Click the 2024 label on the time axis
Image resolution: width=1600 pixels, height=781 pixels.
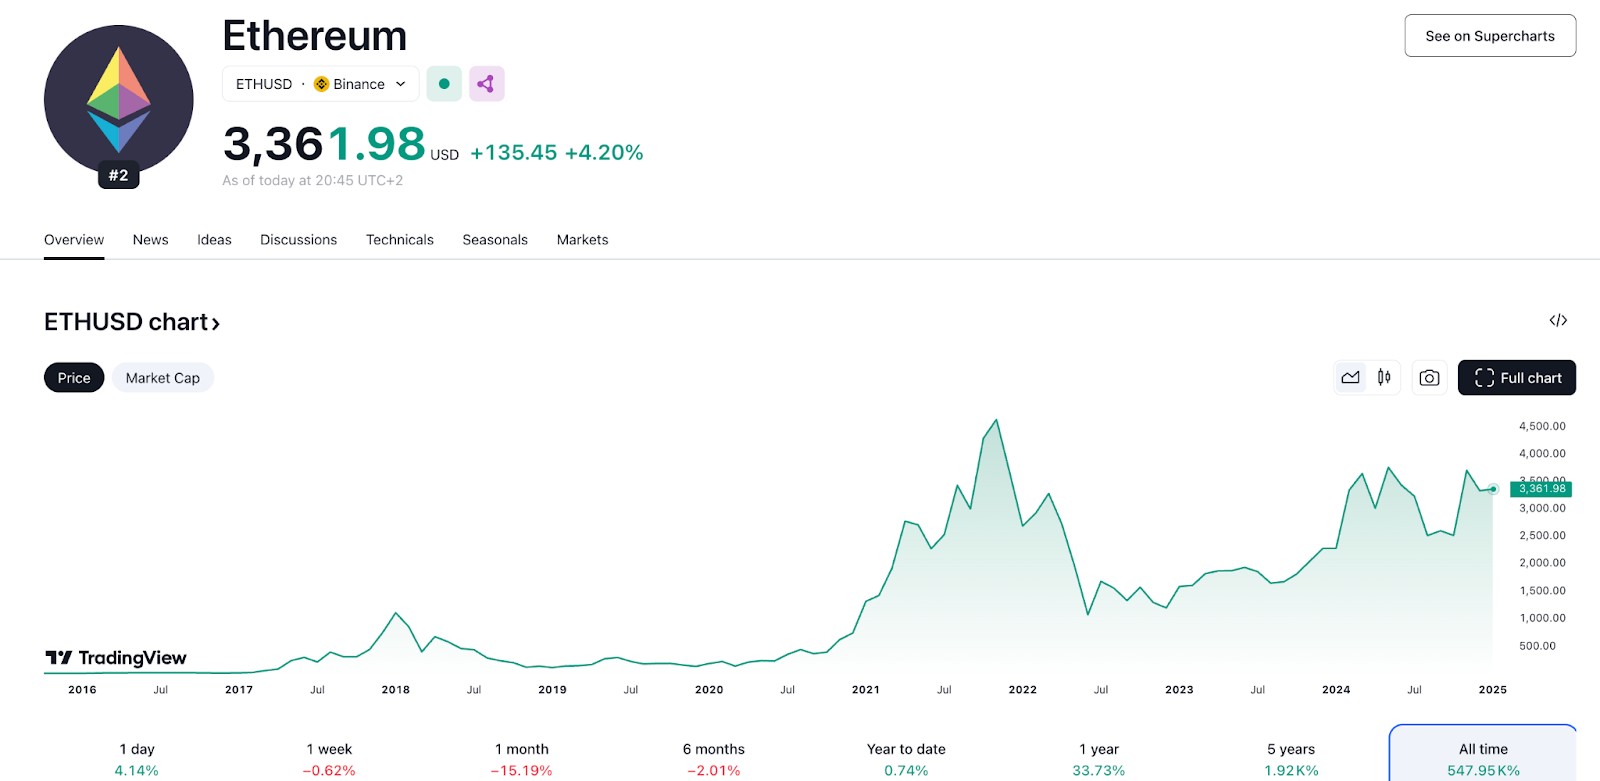coord(1336,690)
